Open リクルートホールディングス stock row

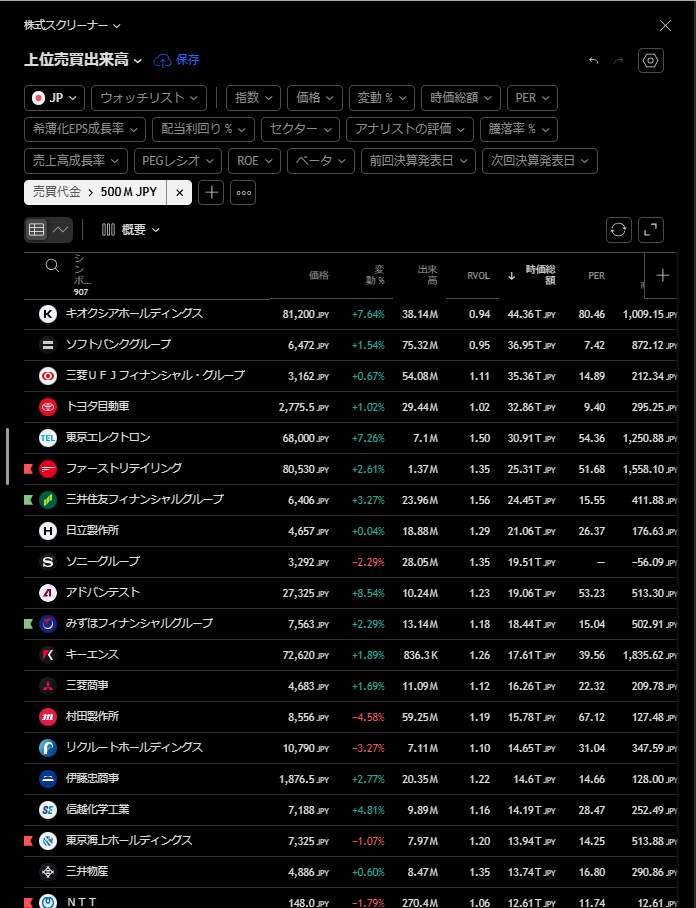coord(350,748)
